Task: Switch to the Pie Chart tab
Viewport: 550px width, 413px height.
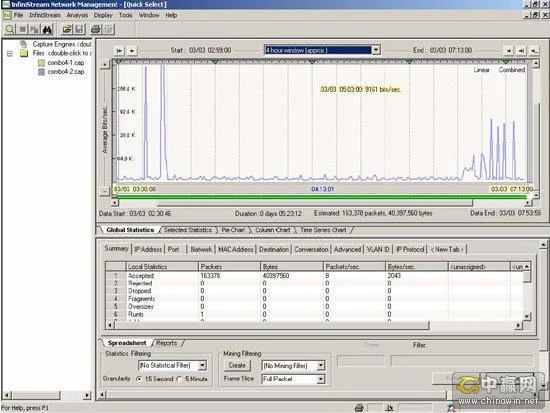Action: (233, 230)
